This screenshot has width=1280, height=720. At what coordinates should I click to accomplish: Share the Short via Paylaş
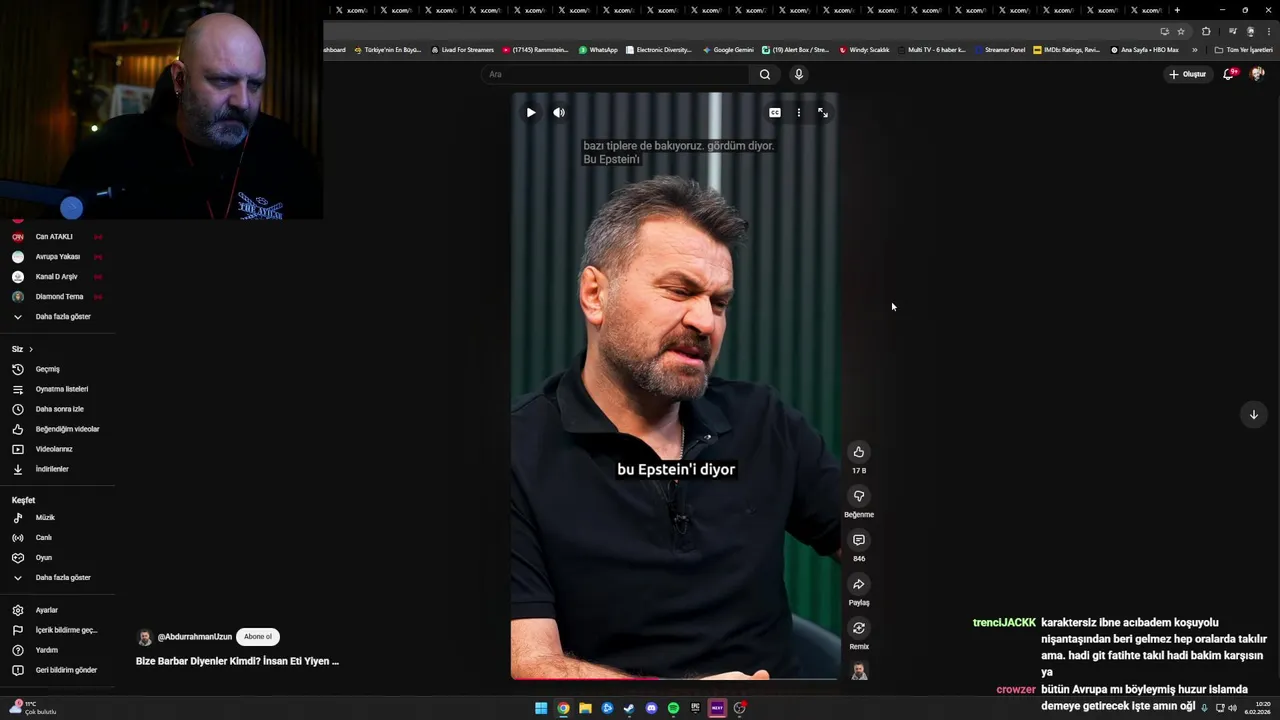859,584
